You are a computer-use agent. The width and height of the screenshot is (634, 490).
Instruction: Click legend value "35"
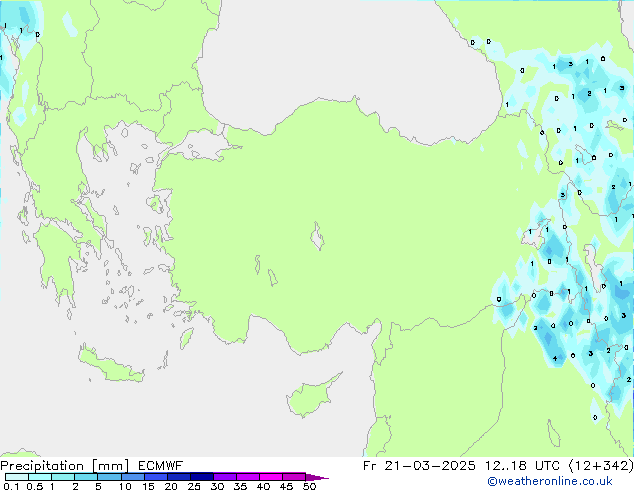pyautogui.click(x=240, y=486)
